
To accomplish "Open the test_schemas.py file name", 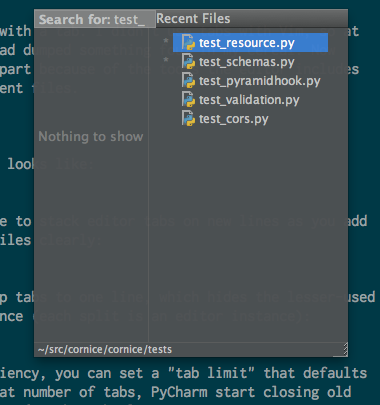I will click(247, 62).
